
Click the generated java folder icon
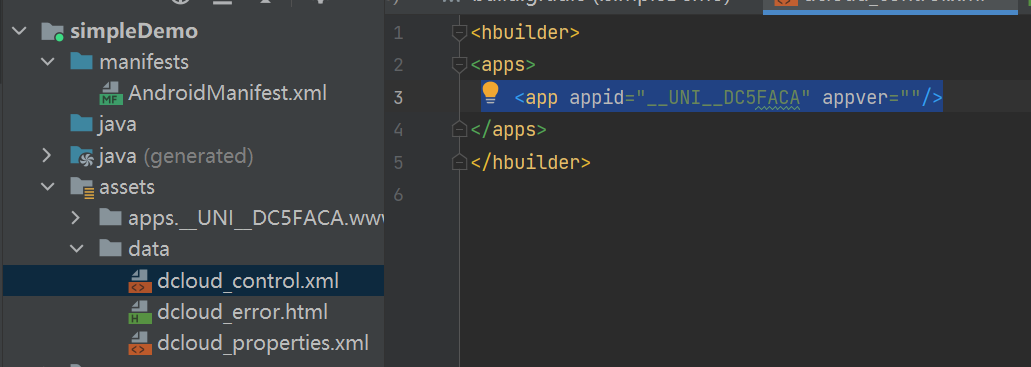pyautogui.click(x=82, y=156)
